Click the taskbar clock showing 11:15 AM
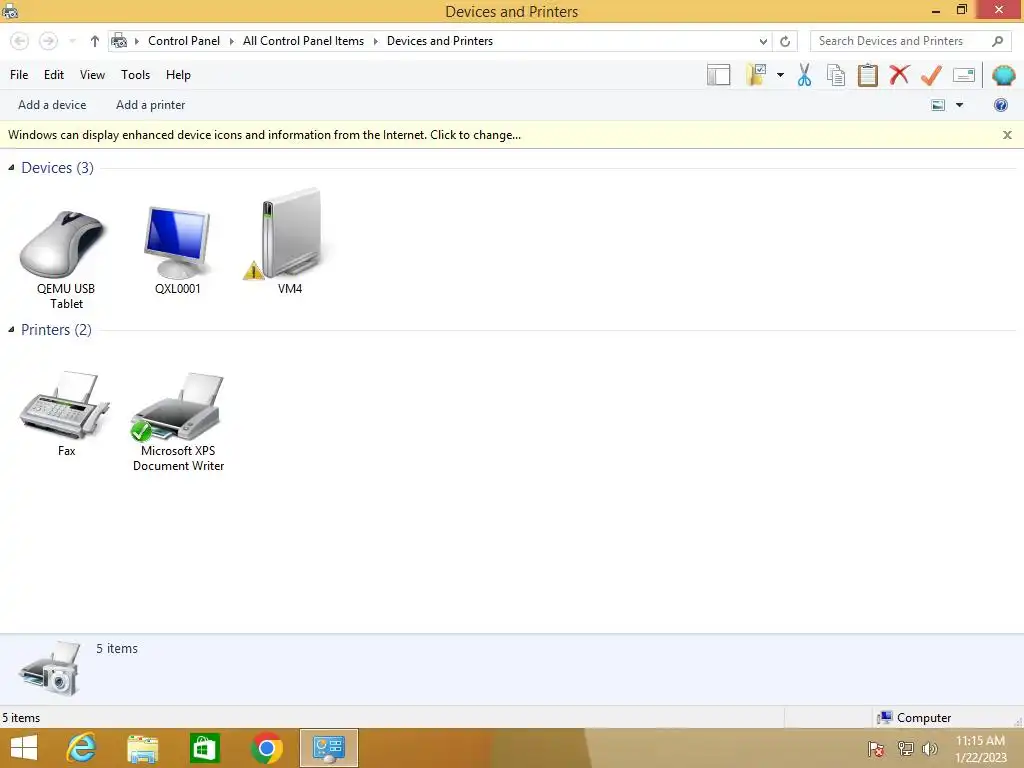This screenshot has width=1024, height=768. click(x=980, y=749)
